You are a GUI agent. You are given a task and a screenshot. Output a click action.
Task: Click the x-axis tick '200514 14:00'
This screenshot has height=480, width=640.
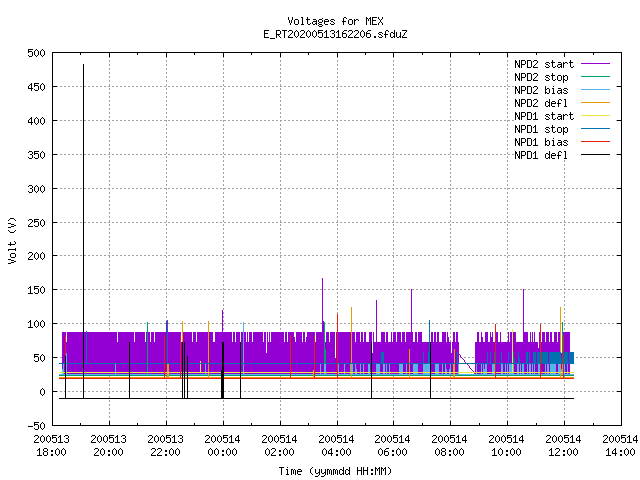[620, 446]
